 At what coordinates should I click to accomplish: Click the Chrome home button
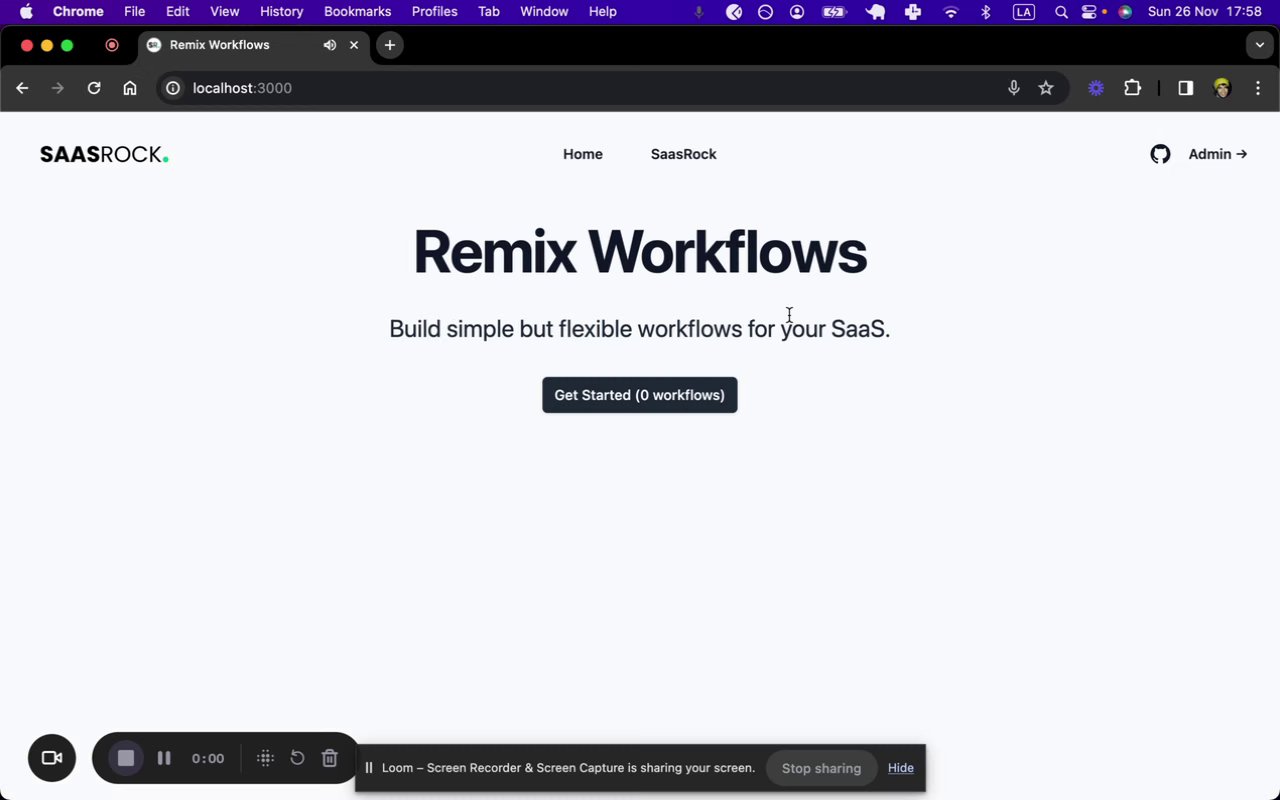[130, 88]
